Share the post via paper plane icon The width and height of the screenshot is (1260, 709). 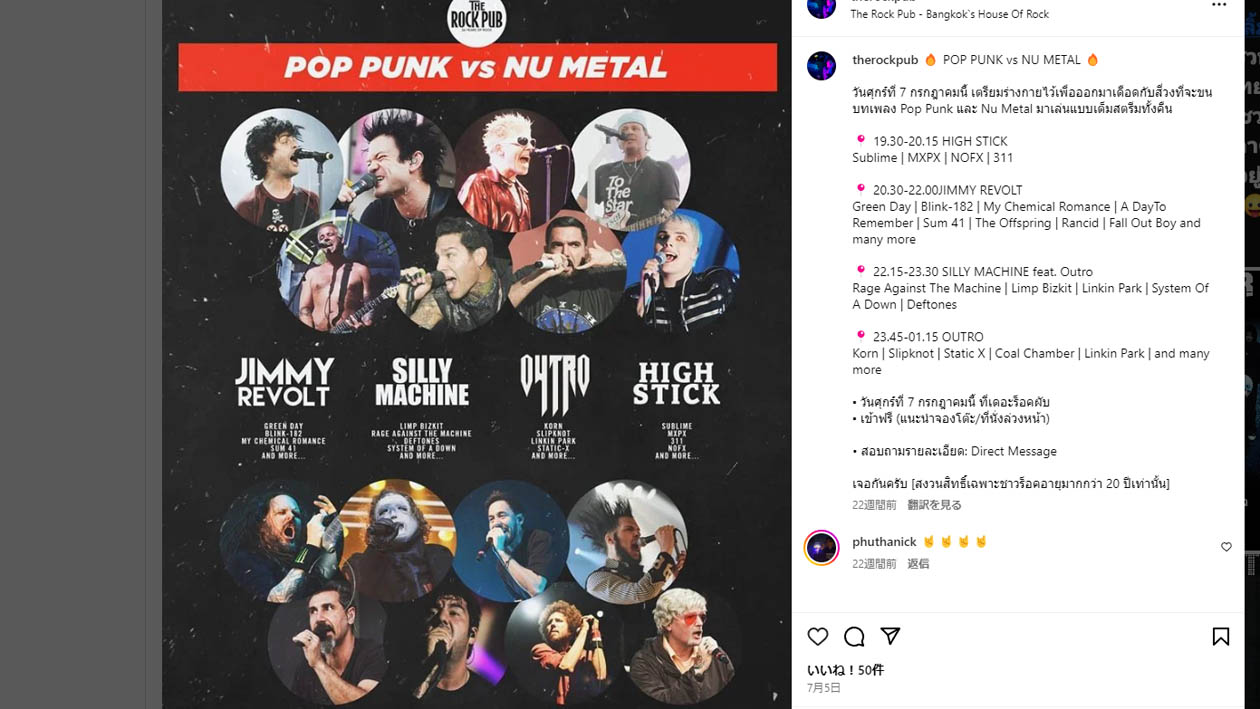890,636
